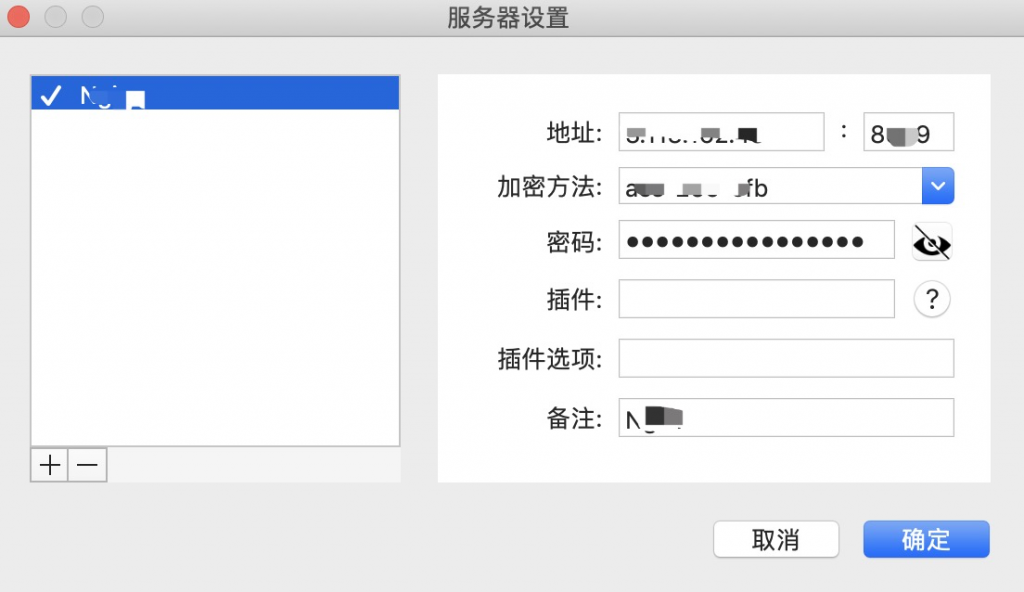Click the 插件选项 input field
The image size is (1024, 592).
[786, 358]
